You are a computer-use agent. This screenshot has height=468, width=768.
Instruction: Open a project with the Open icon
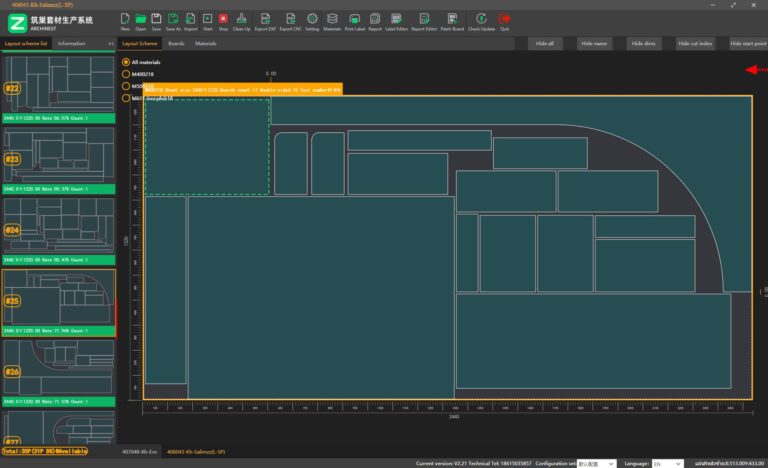141,19
